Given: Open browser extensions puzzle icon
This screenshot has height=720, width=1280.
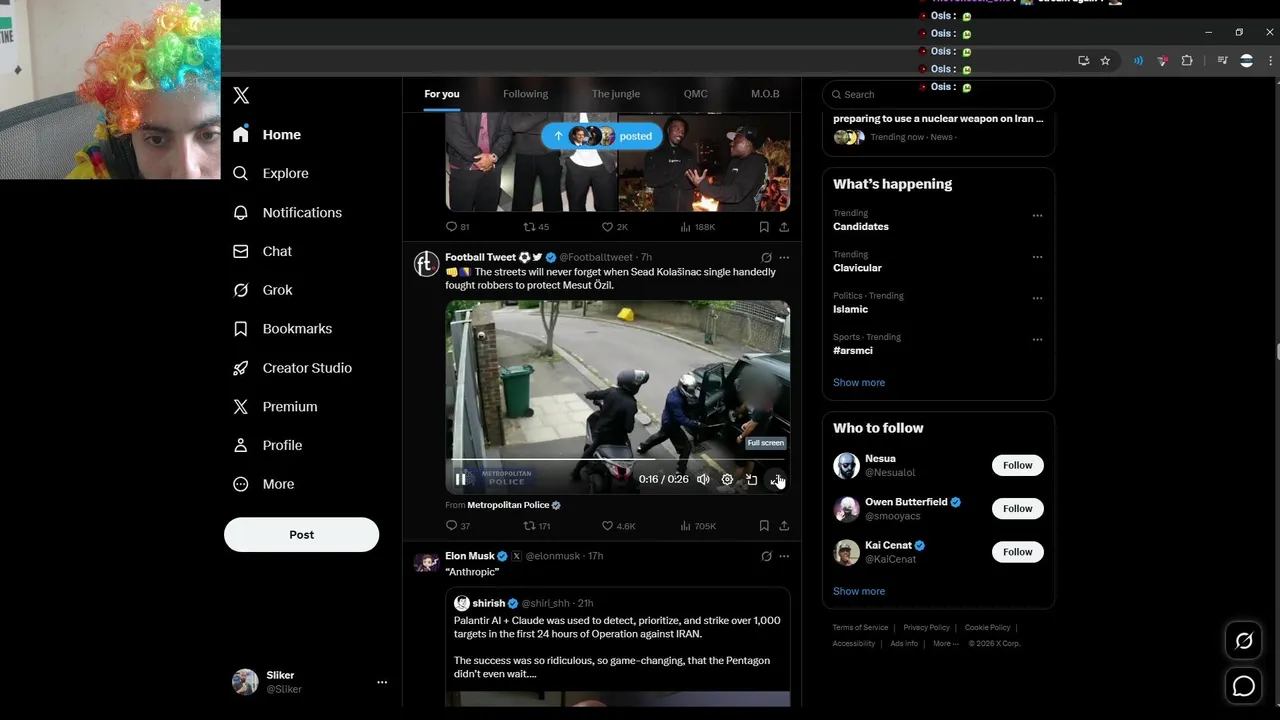Looking at the screenshot, I should tap(1187, 61).
